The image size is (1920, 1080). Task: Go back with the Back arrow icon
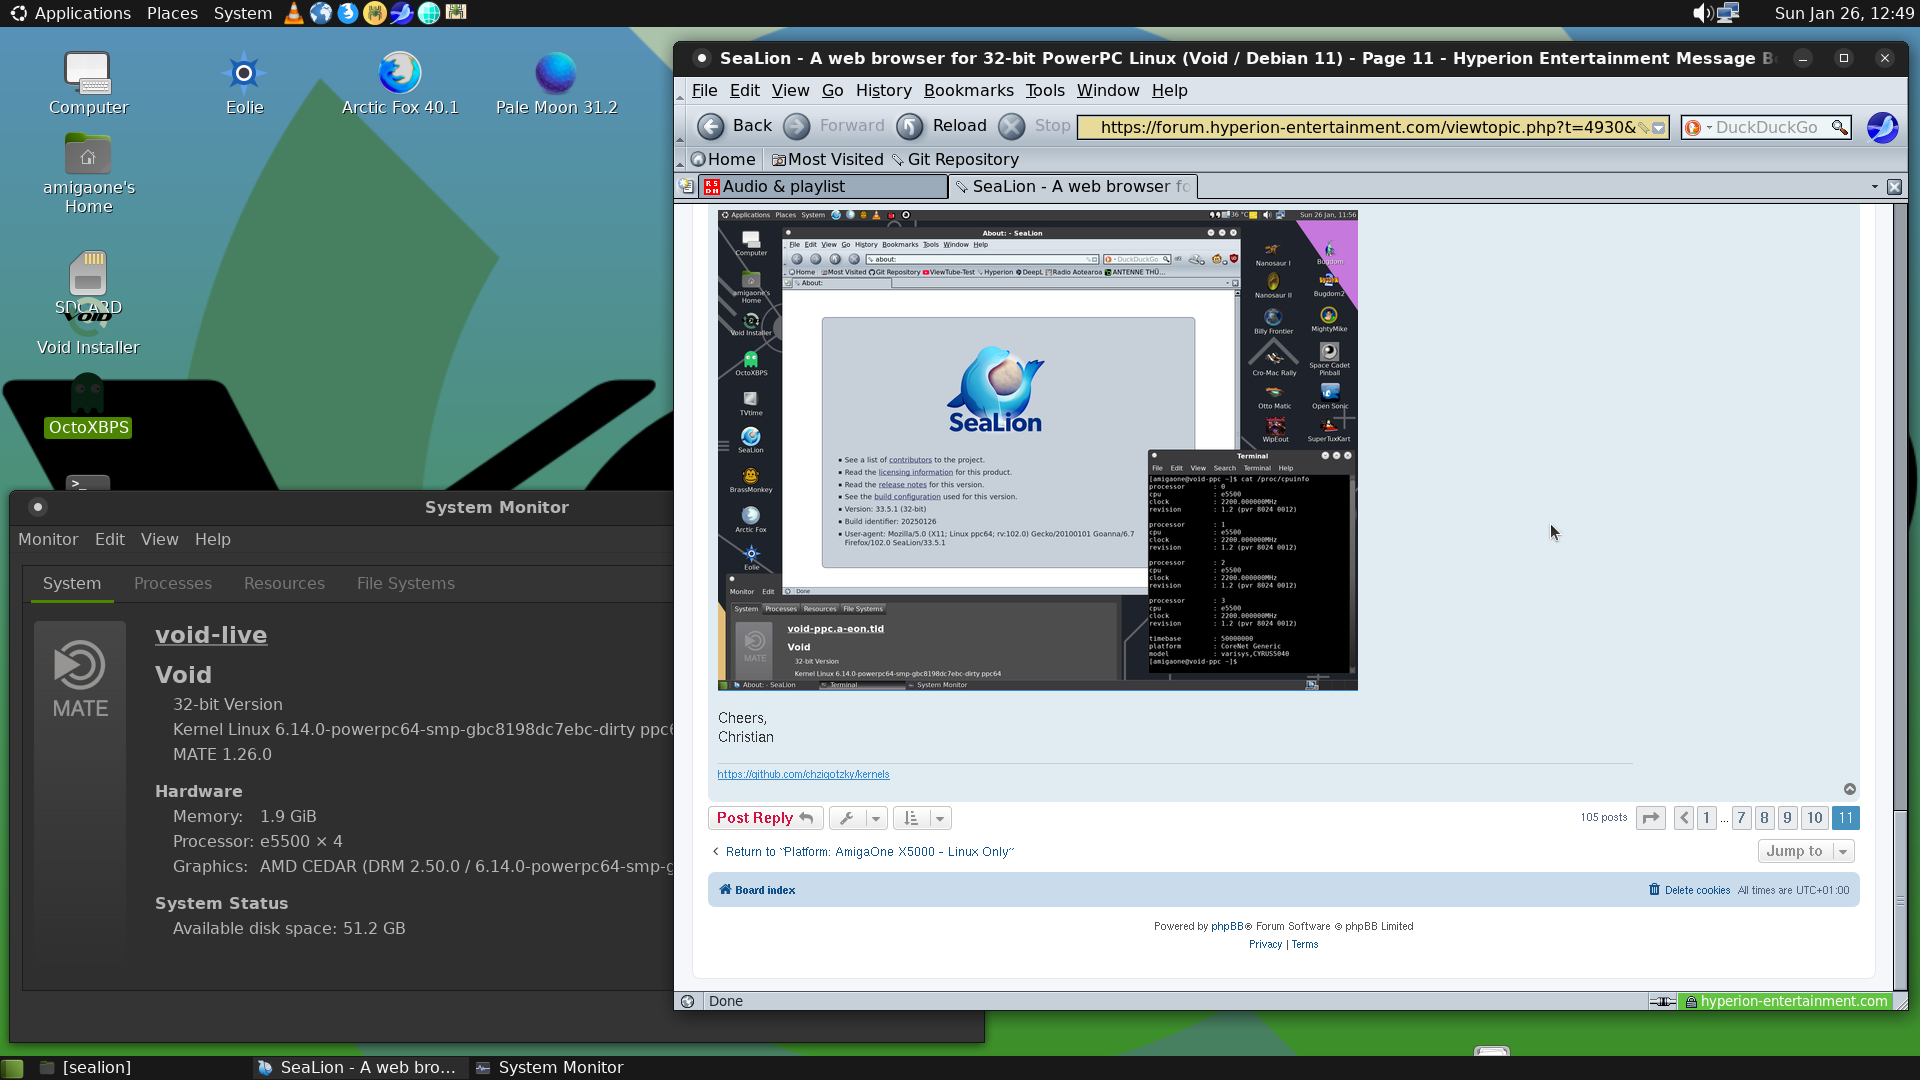point(711,126)
